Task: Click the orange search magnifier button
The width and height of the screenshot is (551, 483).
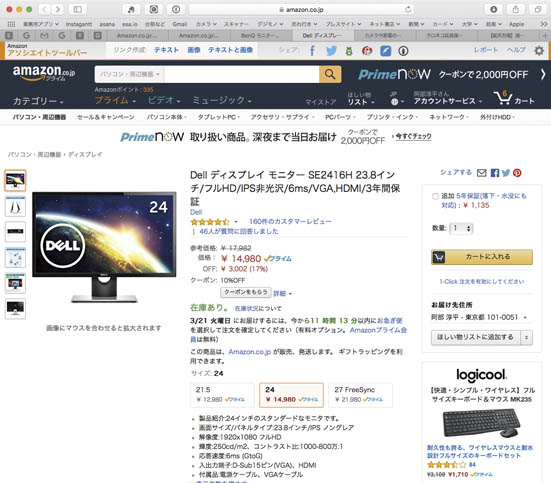Action: point(330,74)
